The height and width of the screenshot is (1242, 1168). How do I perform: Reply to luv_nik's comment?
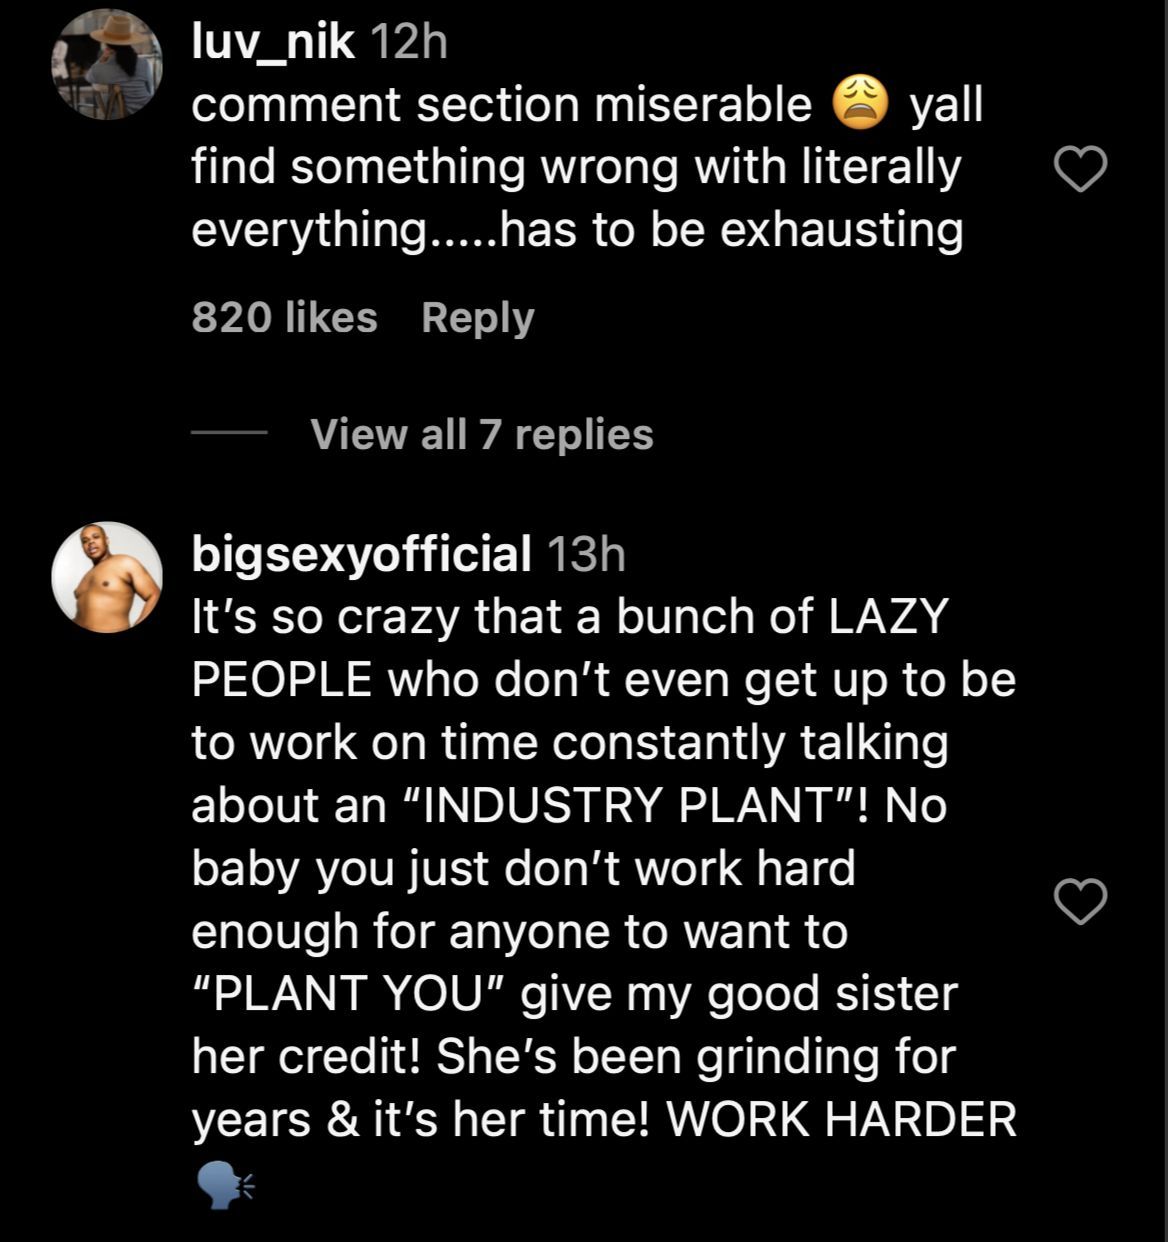click(478, 318)
